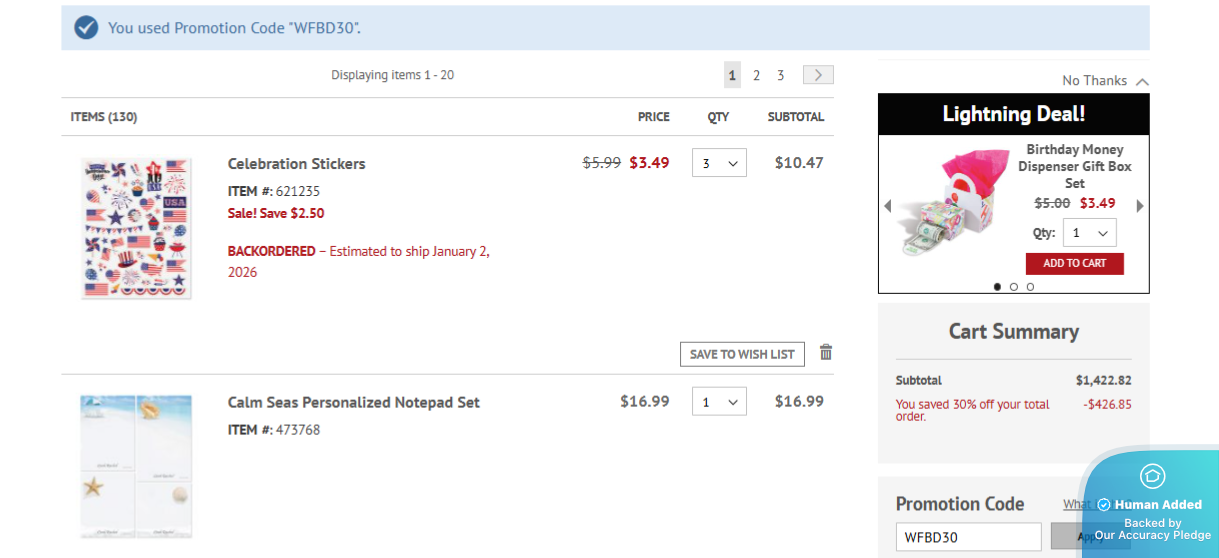Open Lightning Deal Qty dropdown
Image resolution: width=1219 pixels, height=558 pixels.
click(1089, 233)
